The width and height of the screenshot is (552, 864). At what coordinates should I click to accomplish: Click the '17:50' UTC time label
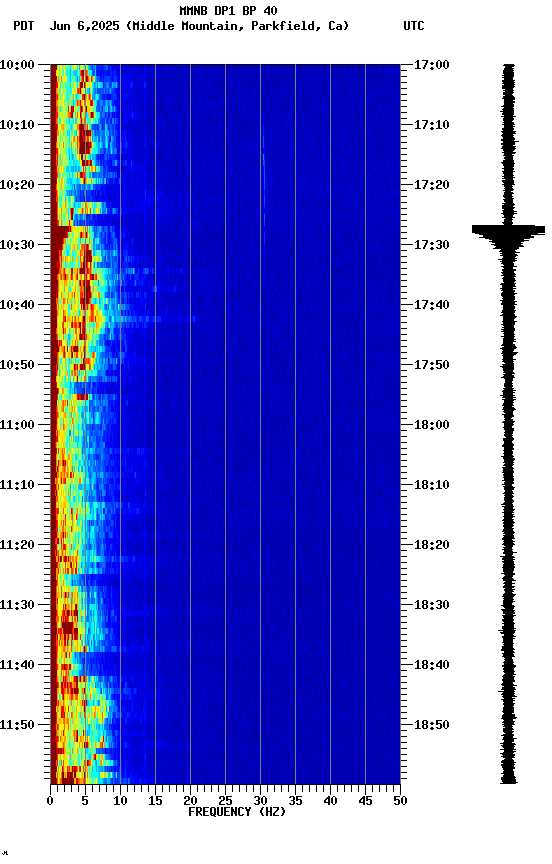(432, 365)
